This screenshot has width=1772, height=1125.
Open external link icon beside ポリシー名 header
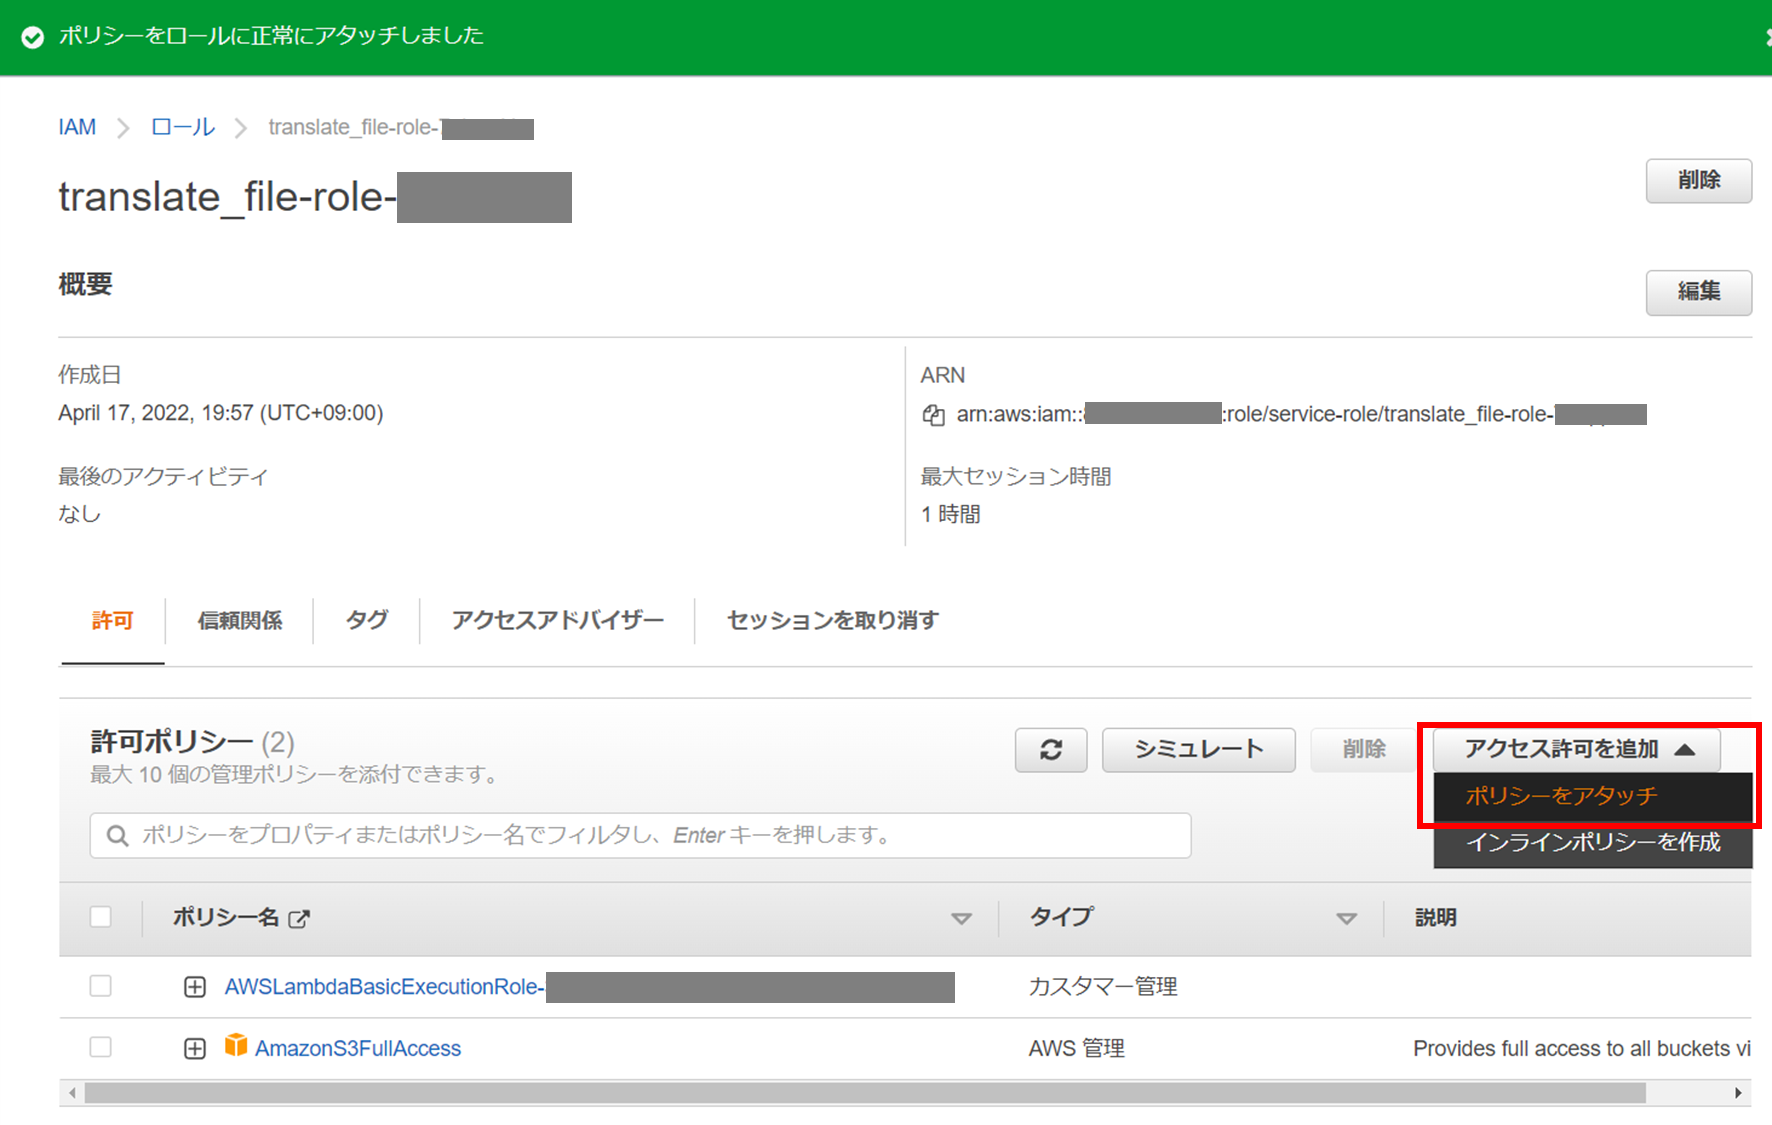point(299,918)
